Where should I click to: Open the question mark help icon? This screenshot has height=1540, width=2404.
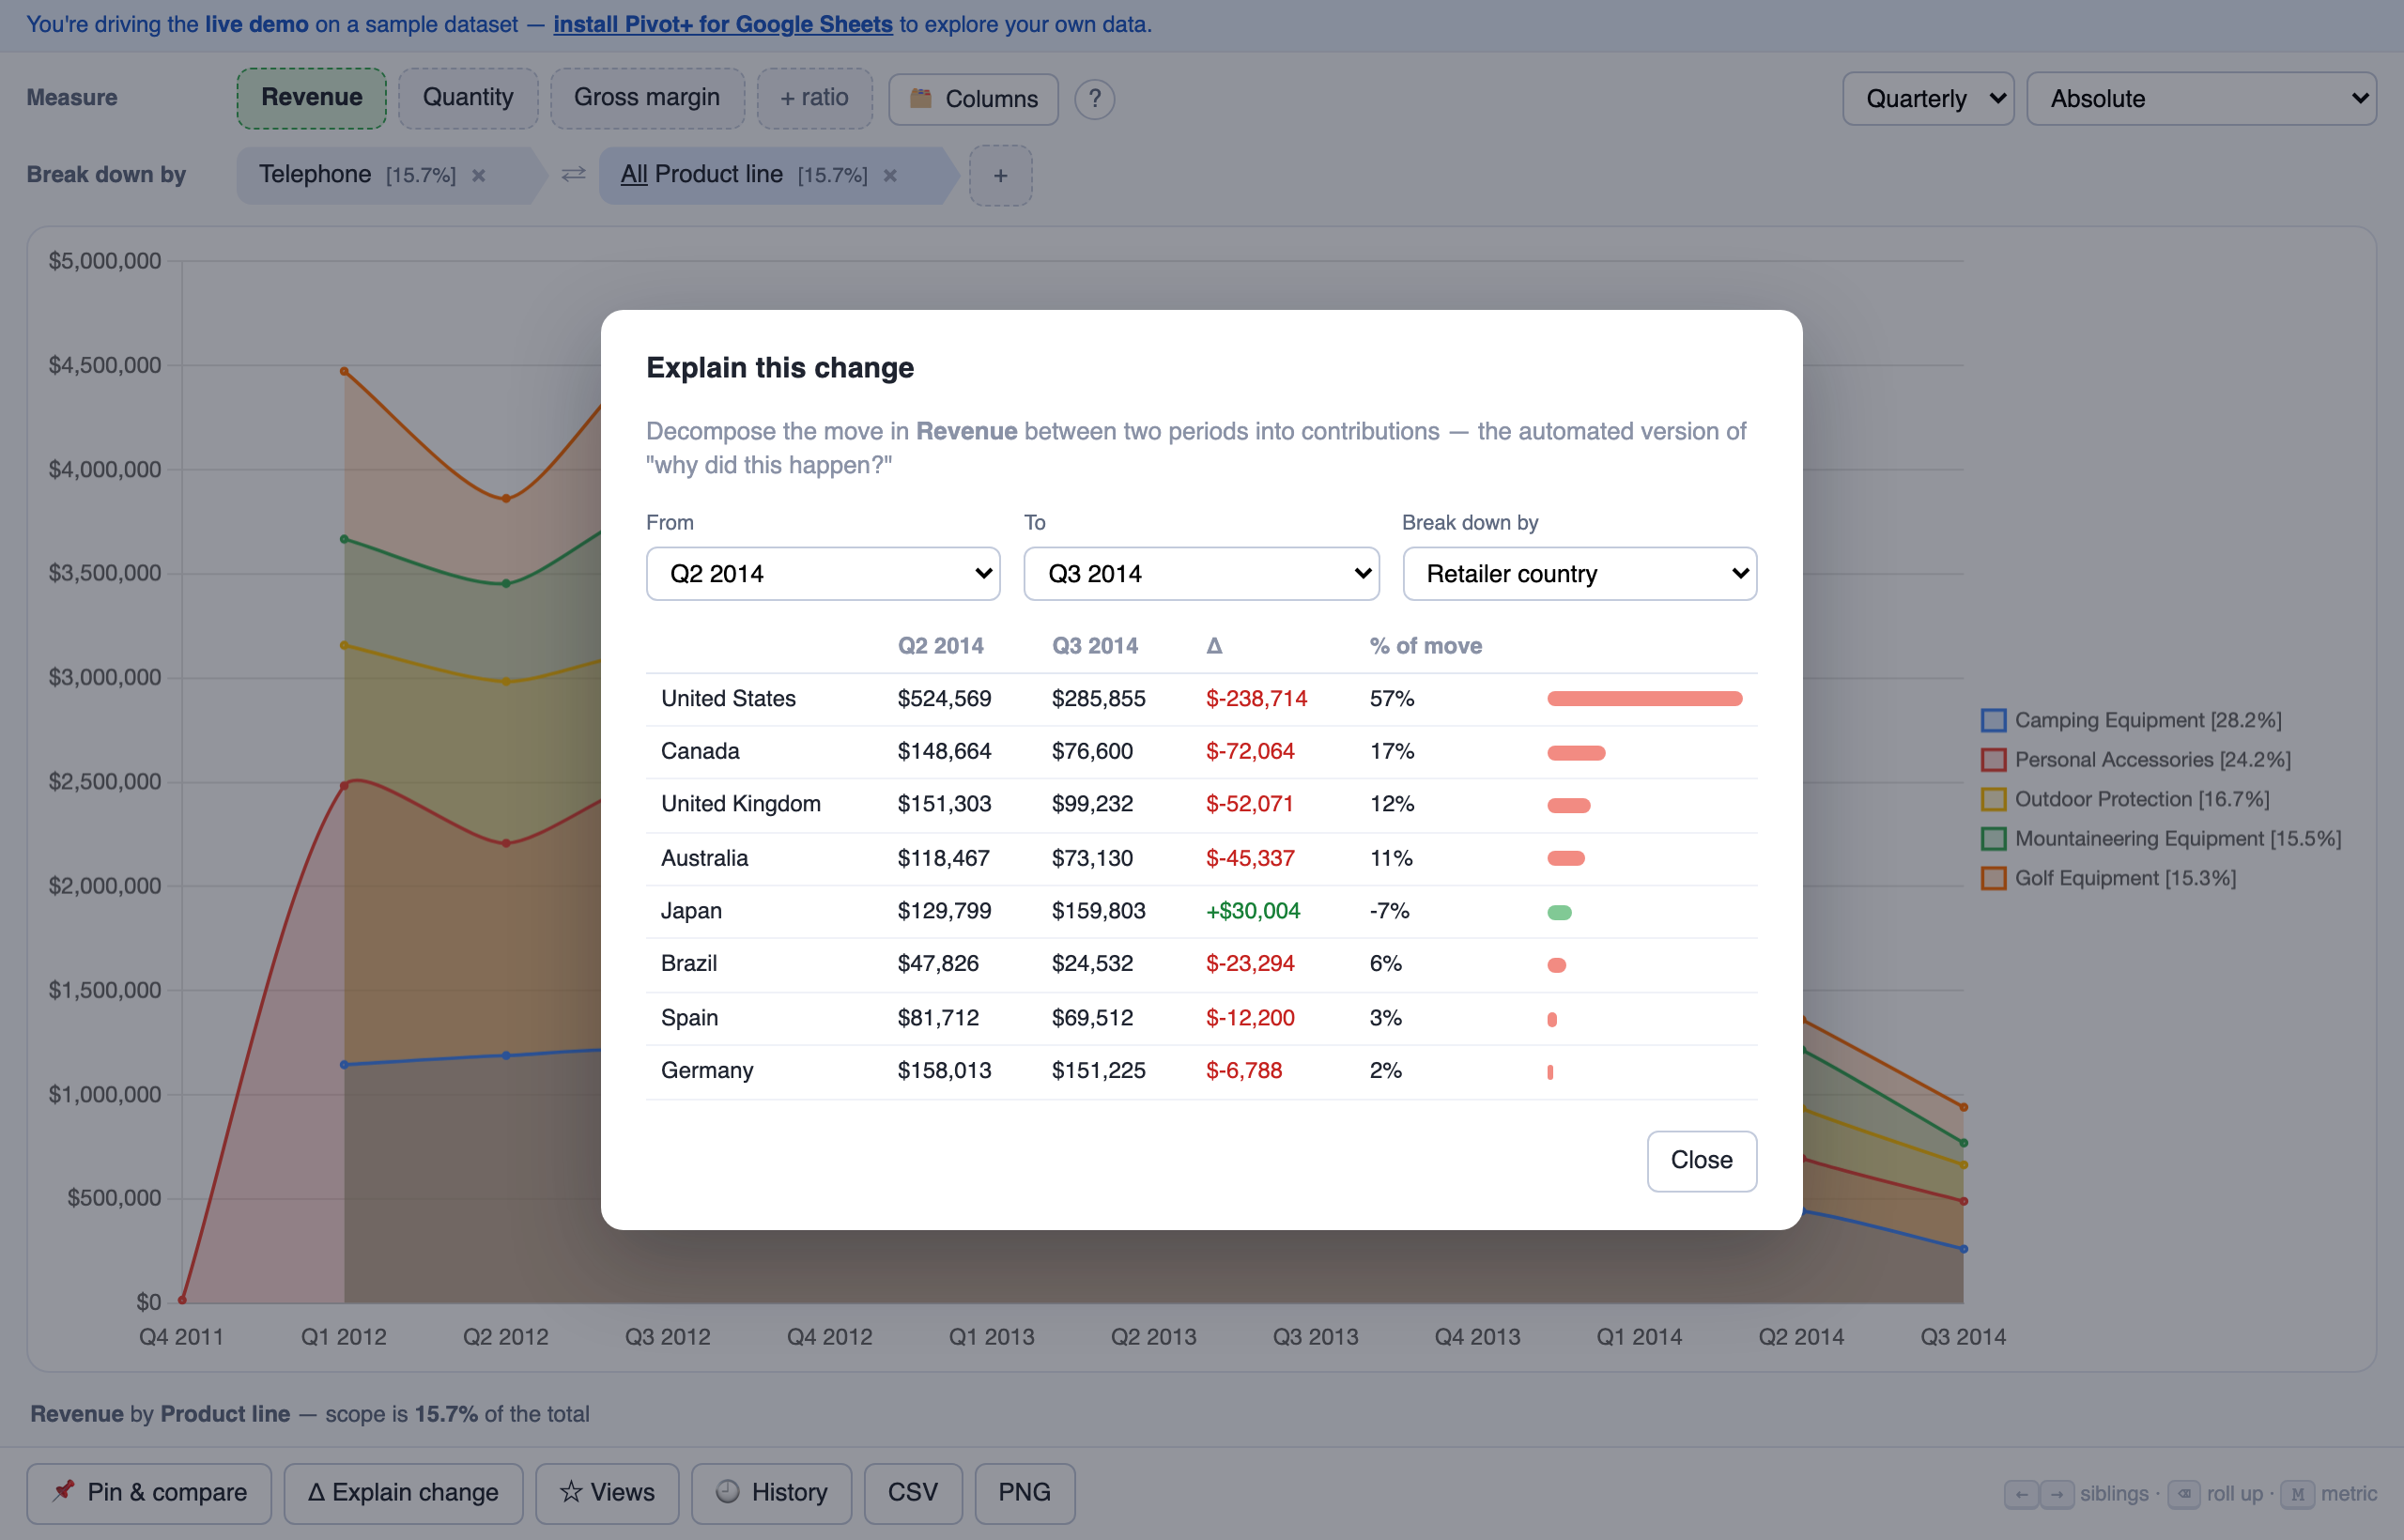(x=1094, y=99)
